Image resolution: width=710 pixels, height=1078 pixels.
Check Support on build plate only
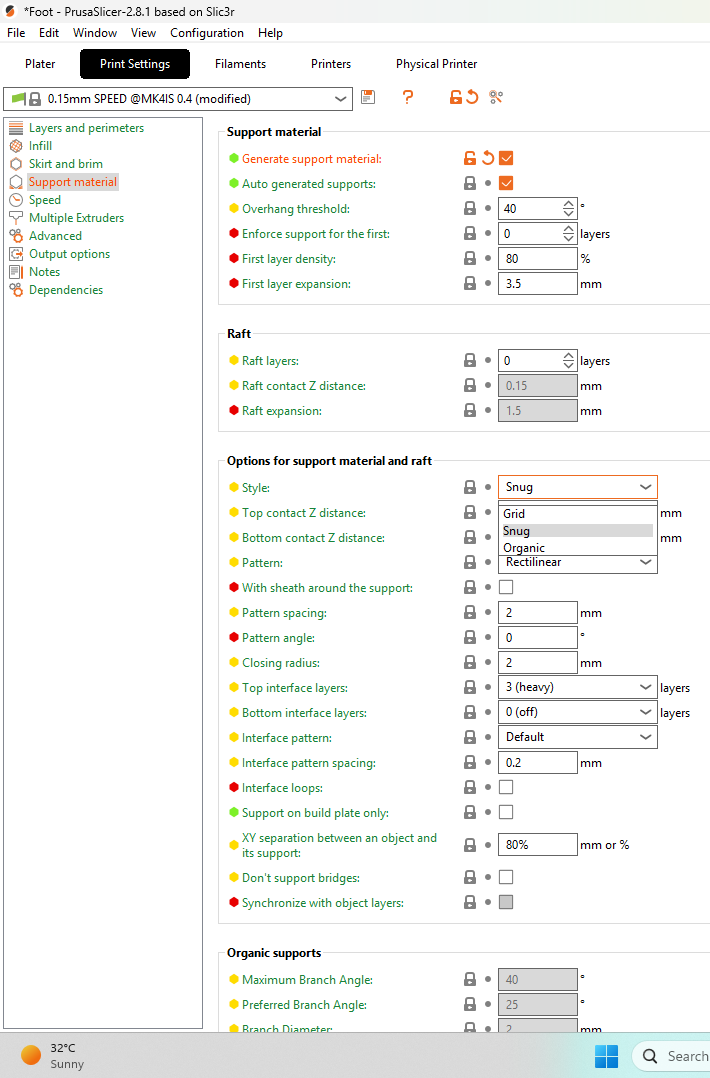coord(506,813)
